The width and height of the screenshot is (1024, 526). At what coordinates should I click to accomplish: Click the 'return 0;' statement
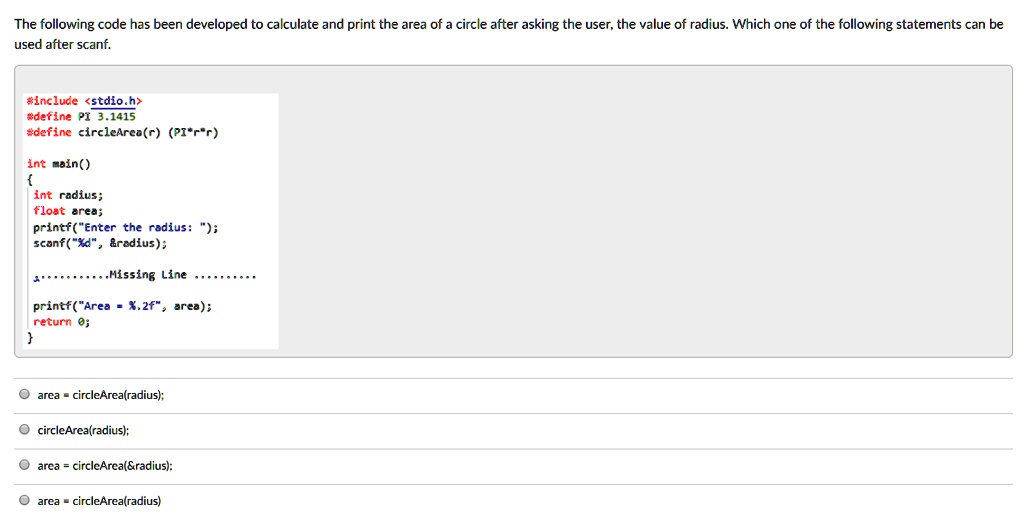61,321
